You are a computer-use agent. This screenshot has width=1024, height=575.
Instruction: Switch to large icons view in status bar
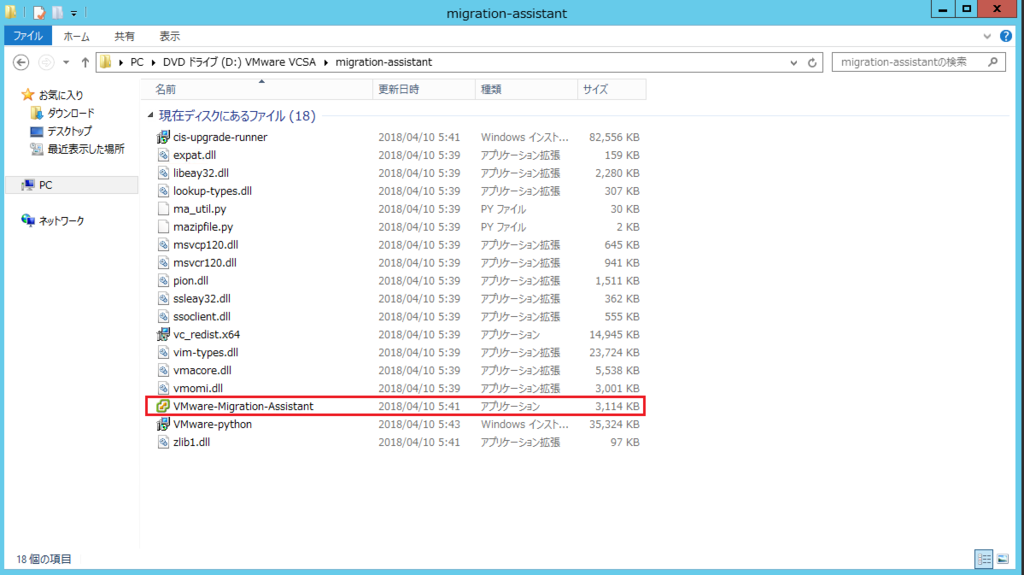point(1002,559)
